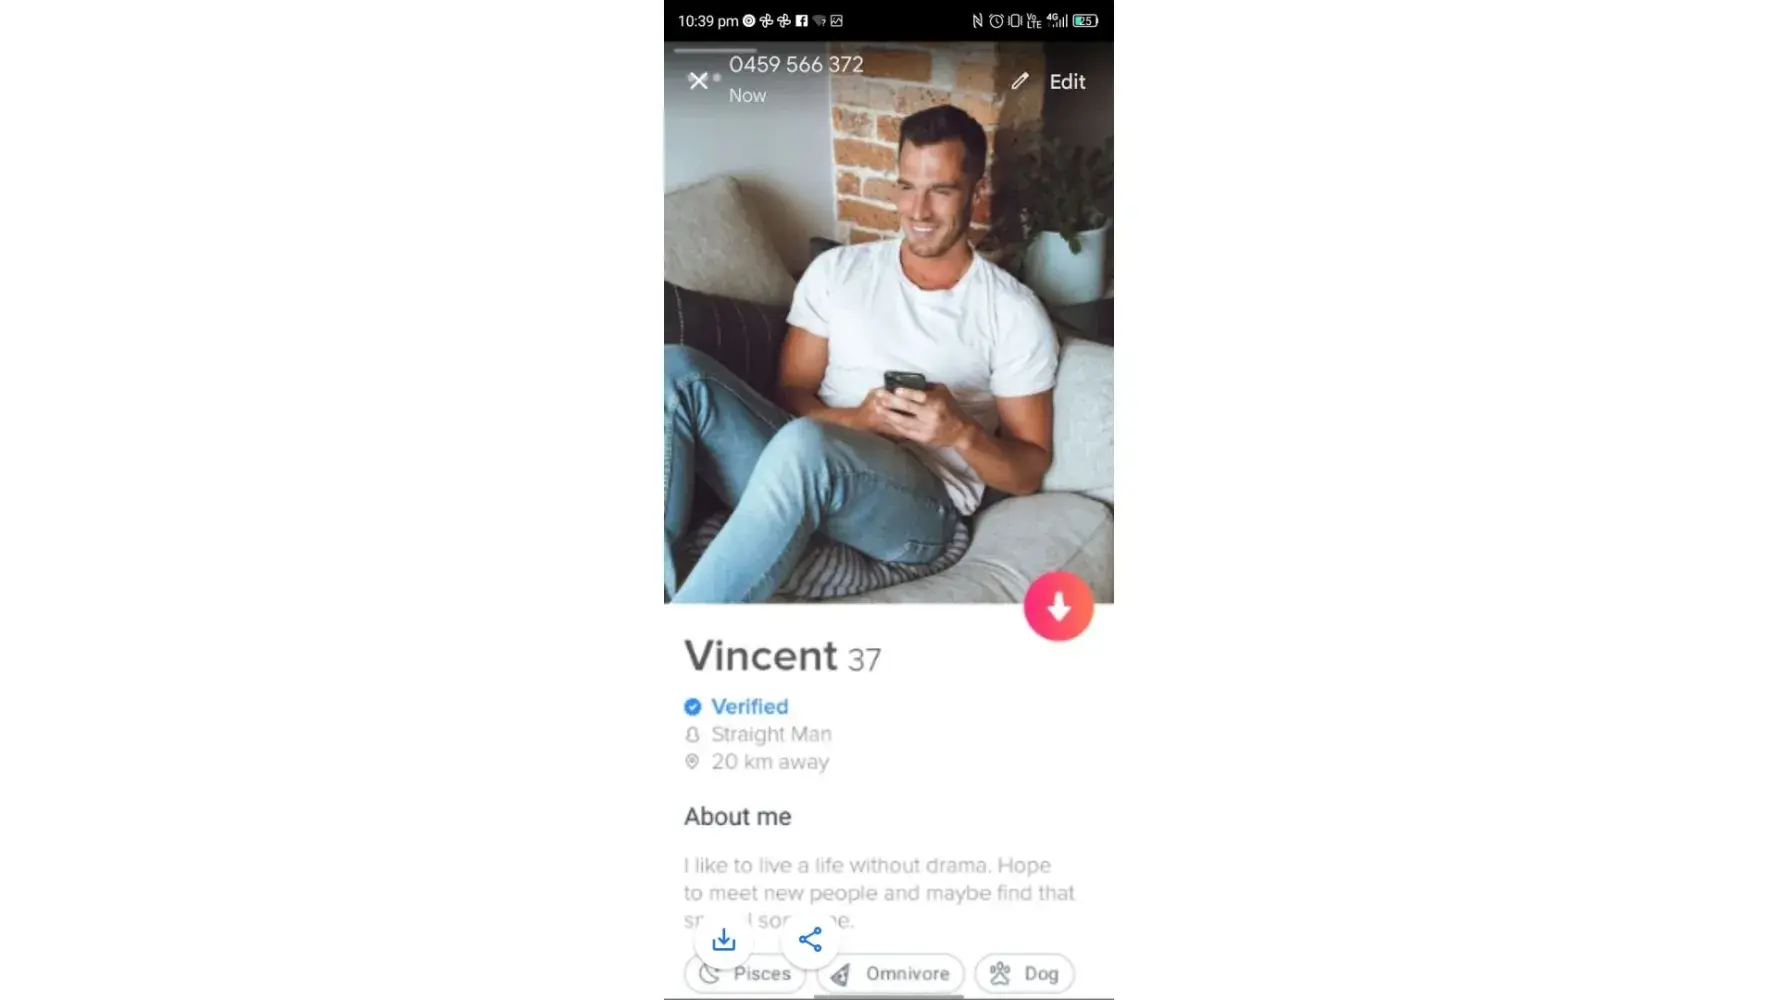Tap Vincent's profile photo

[888, 322]
